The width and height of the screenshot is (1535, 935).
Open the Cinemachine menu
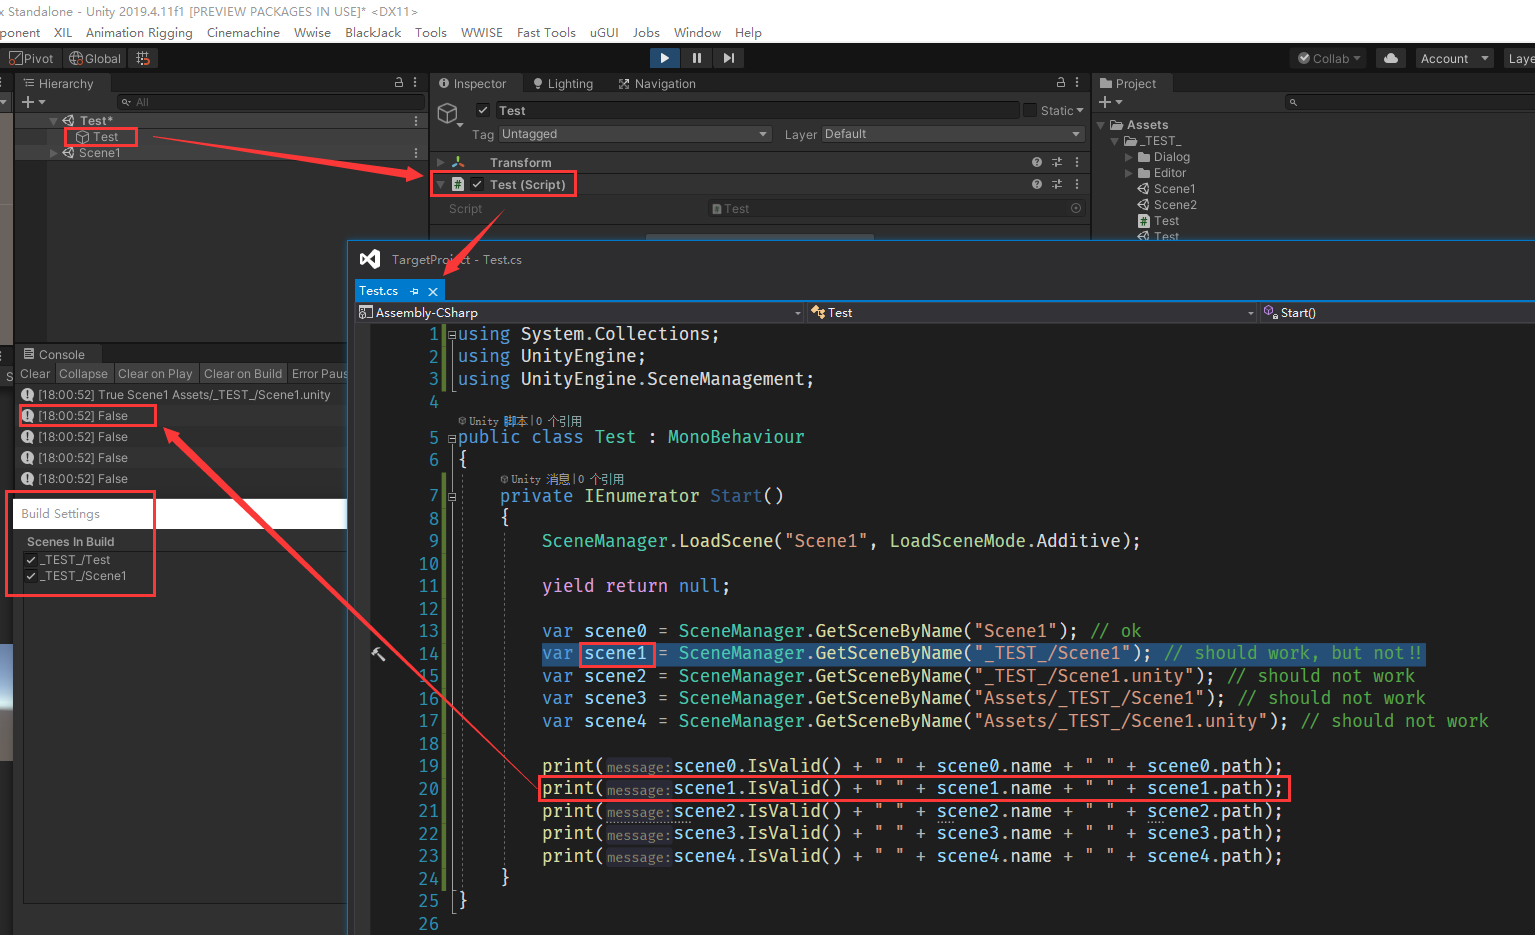243,32
